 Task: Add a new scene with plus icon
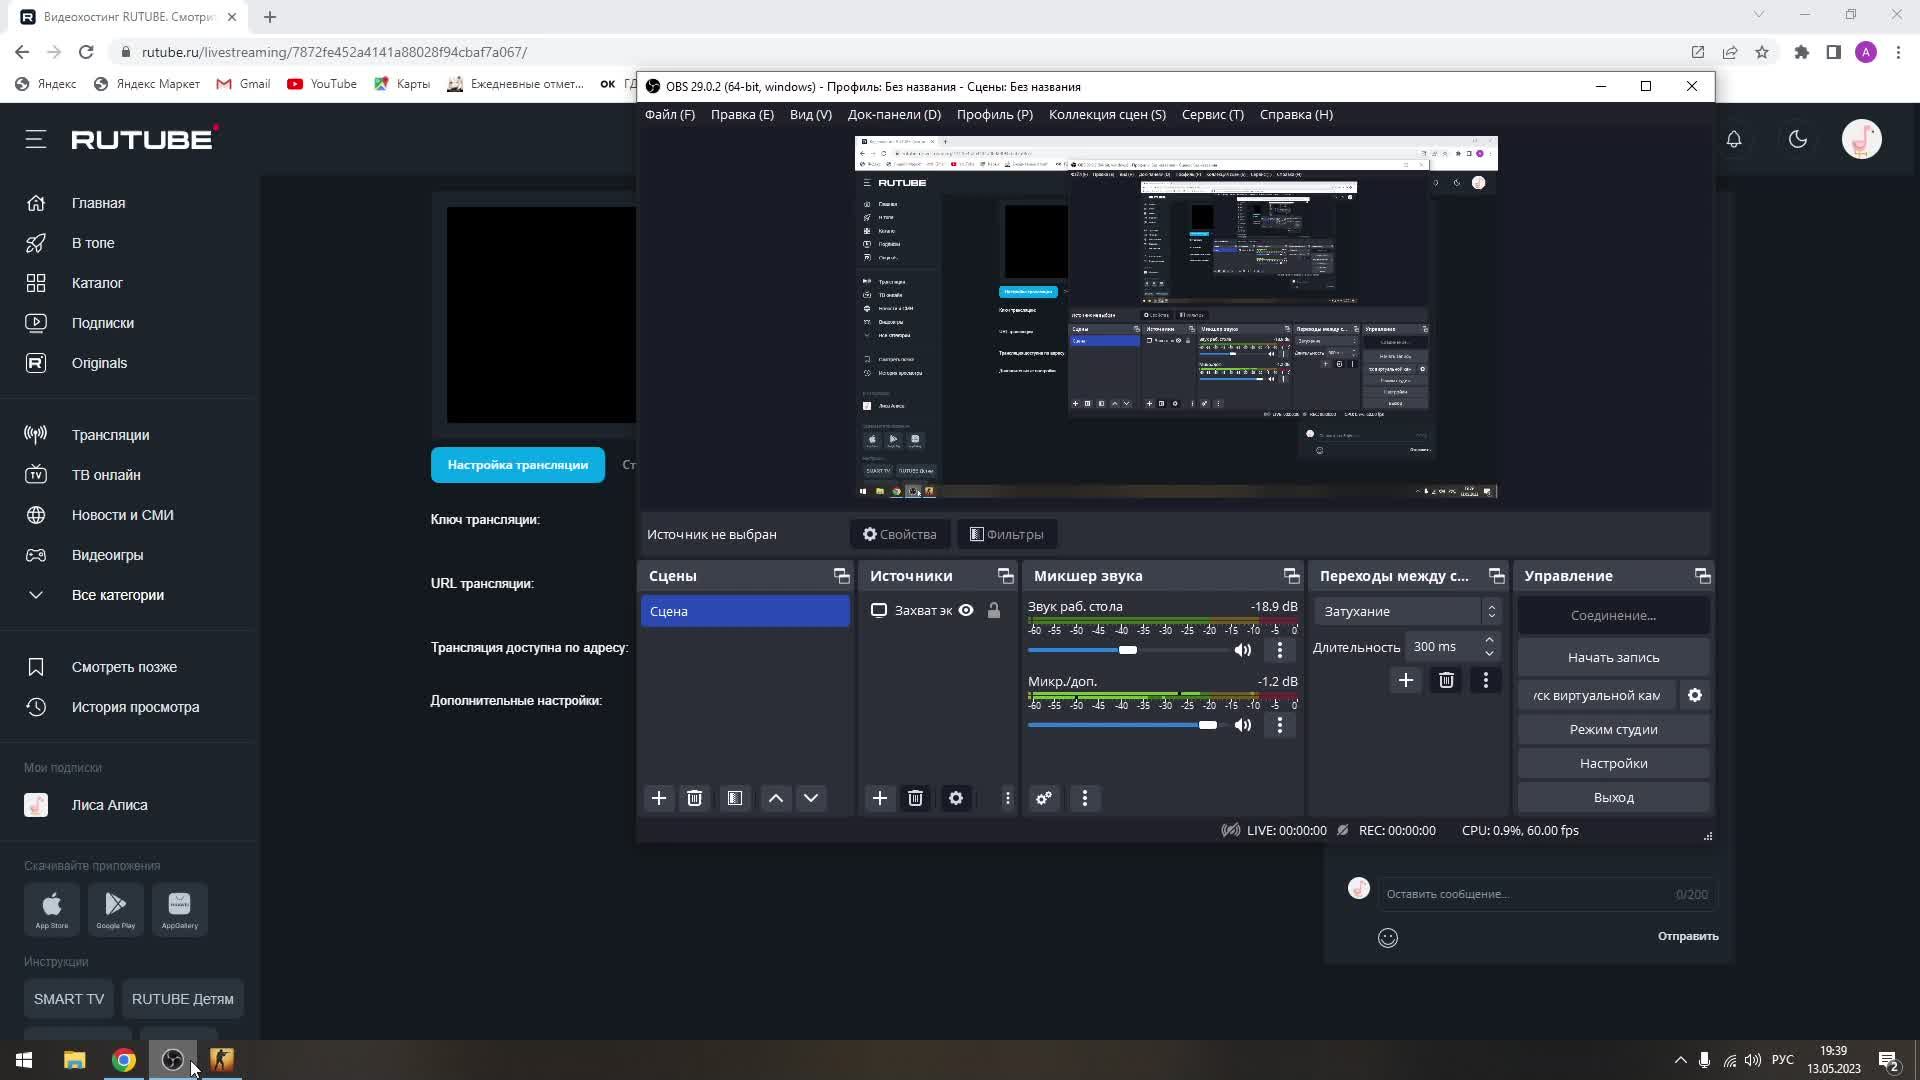[659, 798]
